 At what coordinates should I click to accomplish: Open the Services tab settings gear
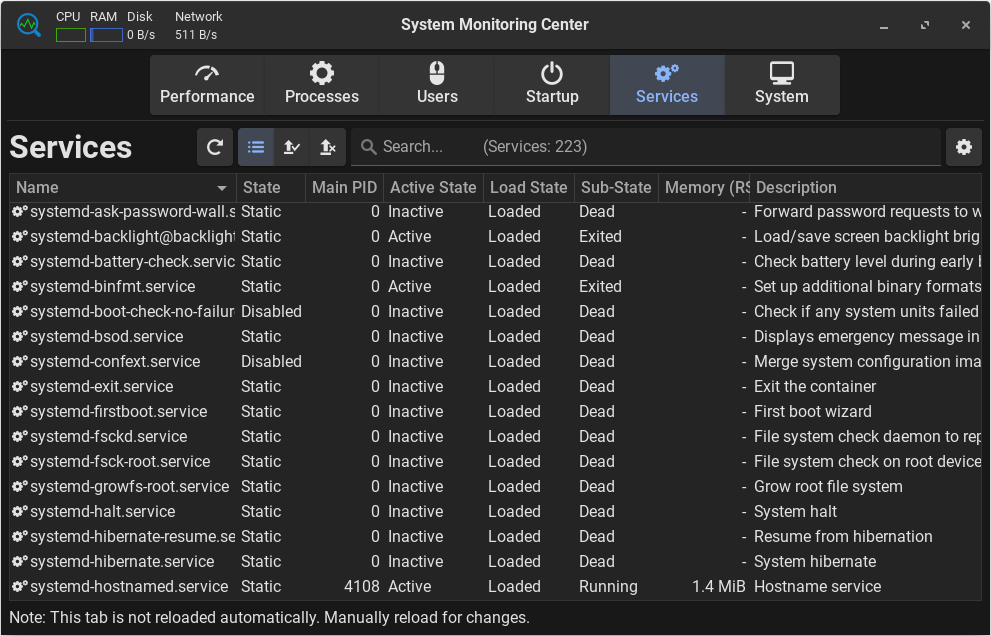pyautogui.click(x=963, y=147)
